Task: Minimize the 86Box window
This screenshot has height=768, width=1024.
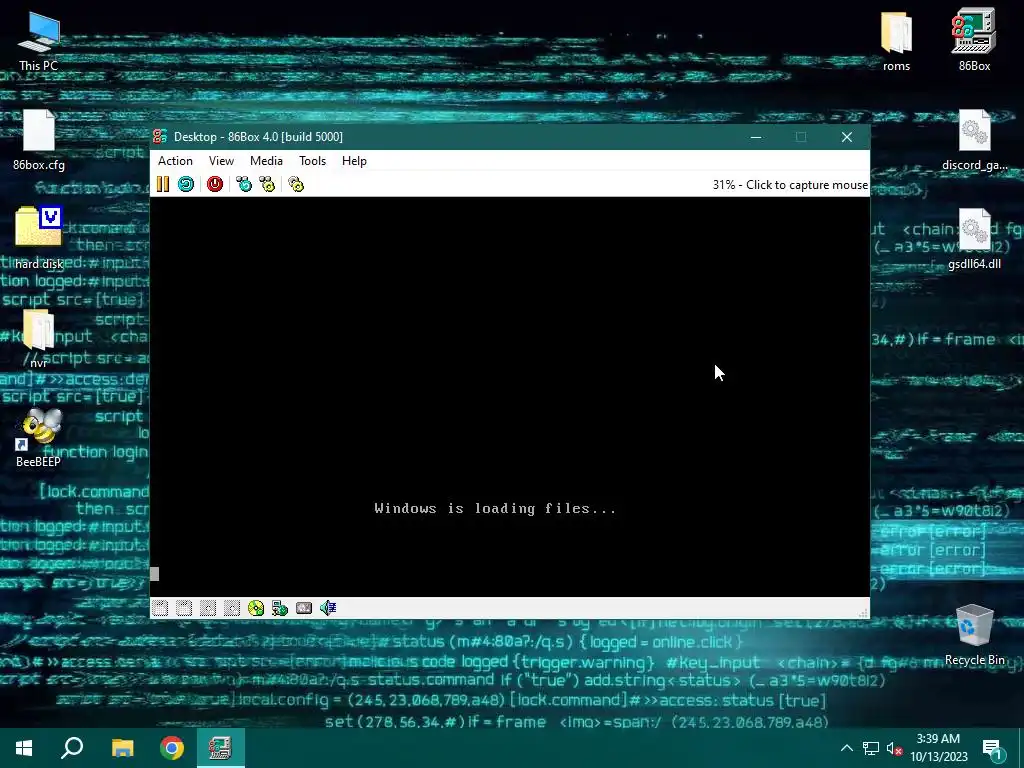Action: 756,136
